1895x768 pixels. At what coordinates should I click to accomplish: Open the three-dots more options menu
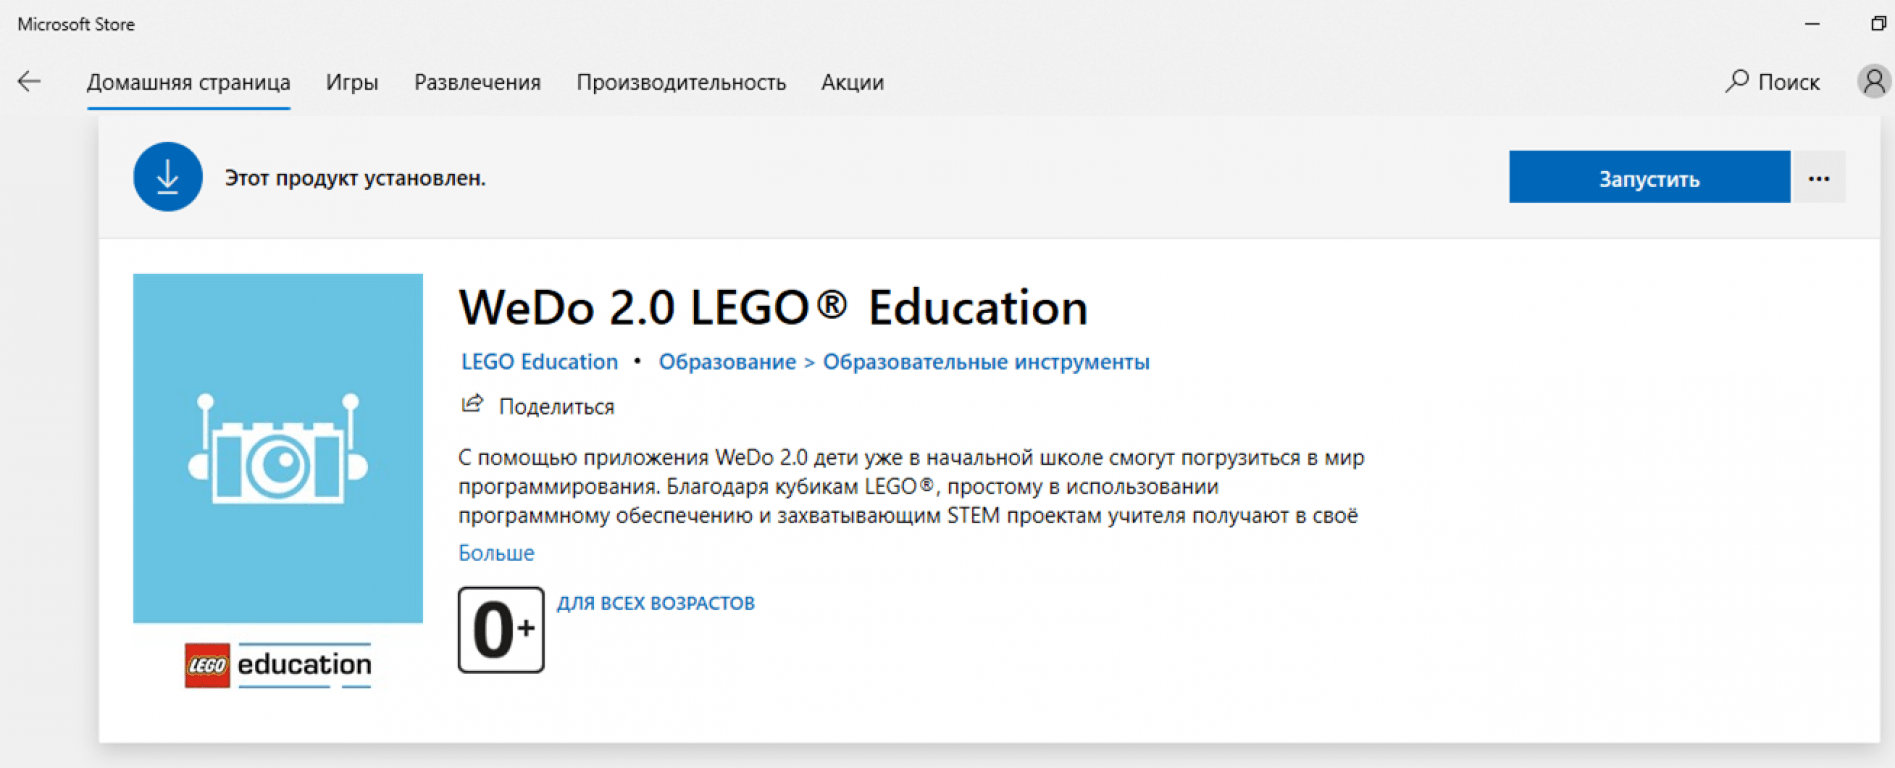[1819, 178]
